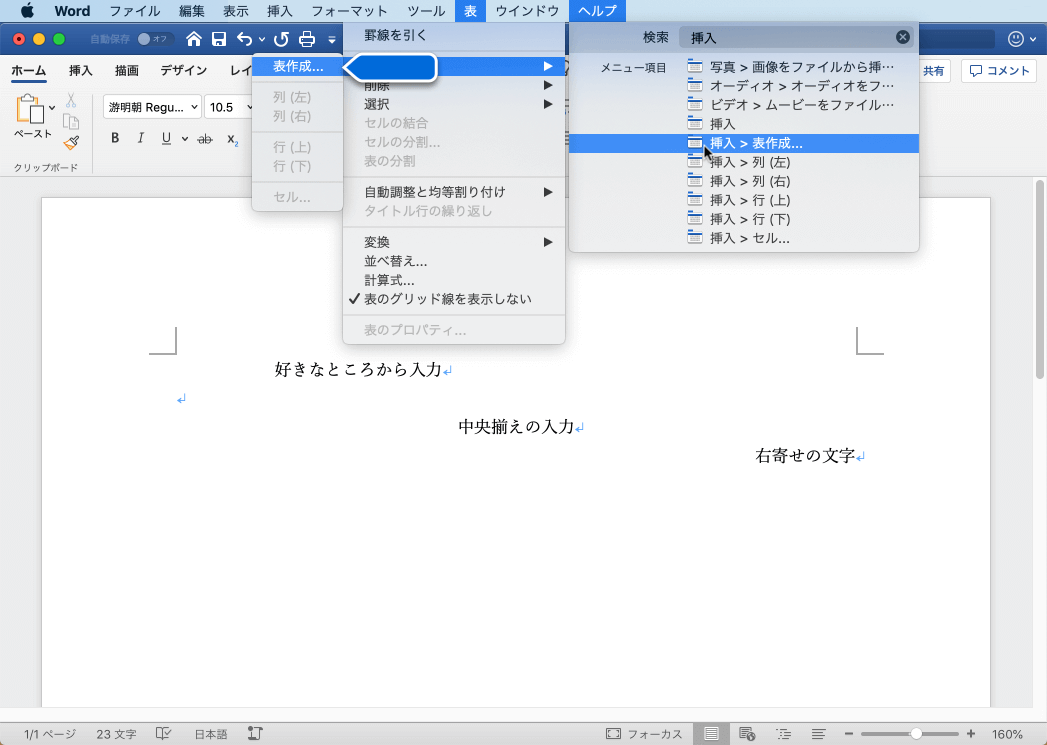This screenshot has width=1047, height=745.
Task: Open the Apple menu
Action: (27, 11)
